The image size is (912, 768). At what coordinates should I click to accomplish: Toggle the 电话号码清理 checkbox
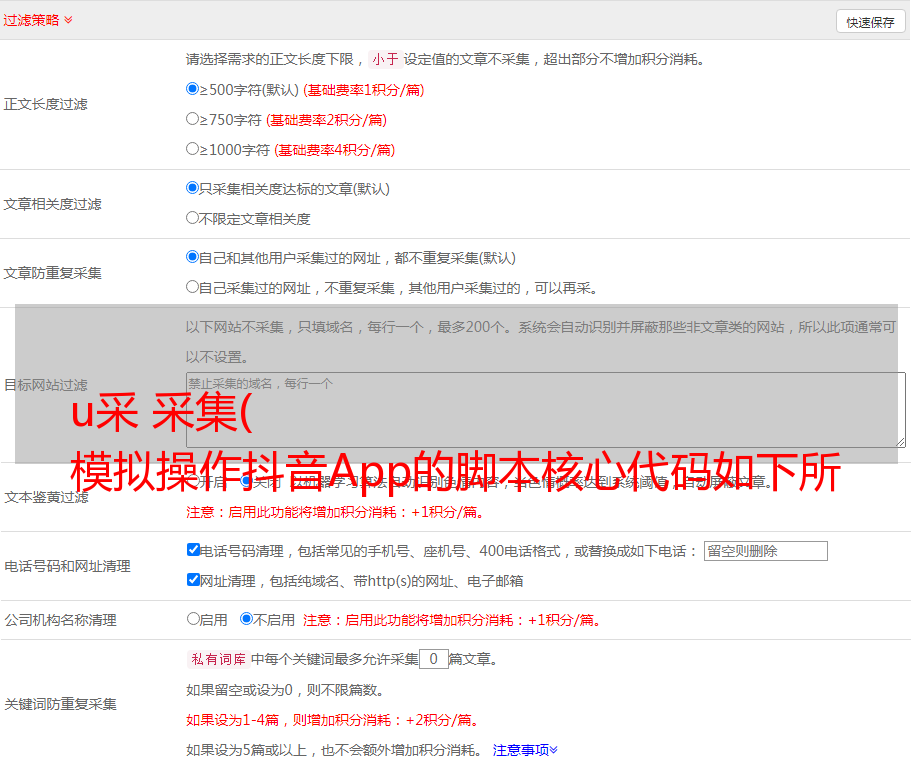pos(194,550)
